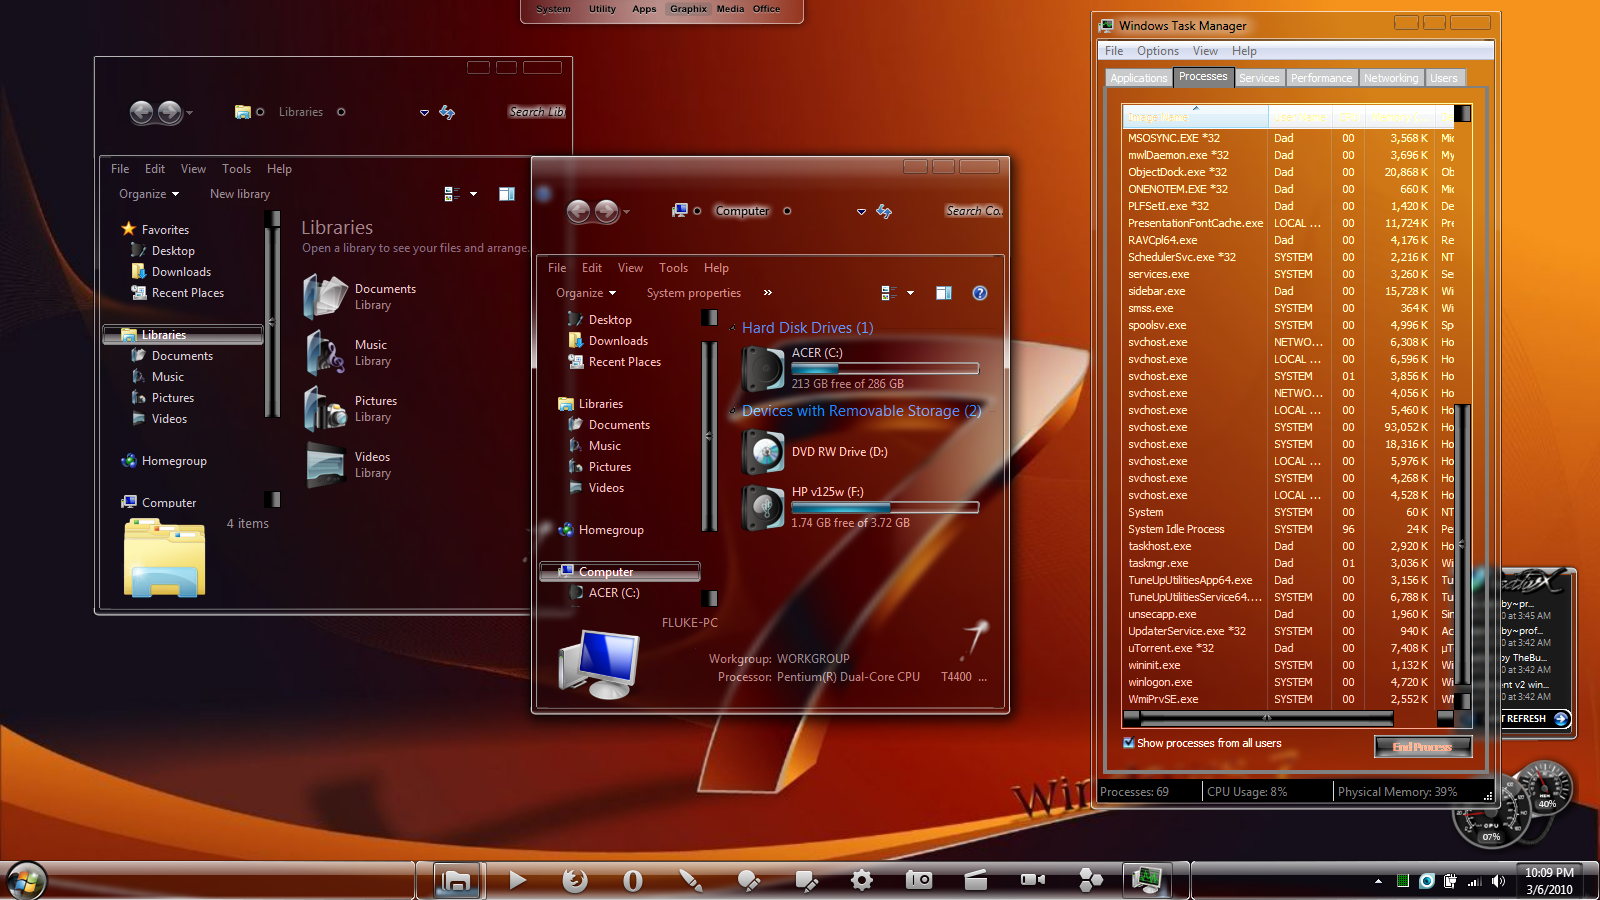Image resolution: width=1600 pixels, height=900 pixels.
Task: Select uTorrent.exe *32 process row
Action: pos(1289,648)
